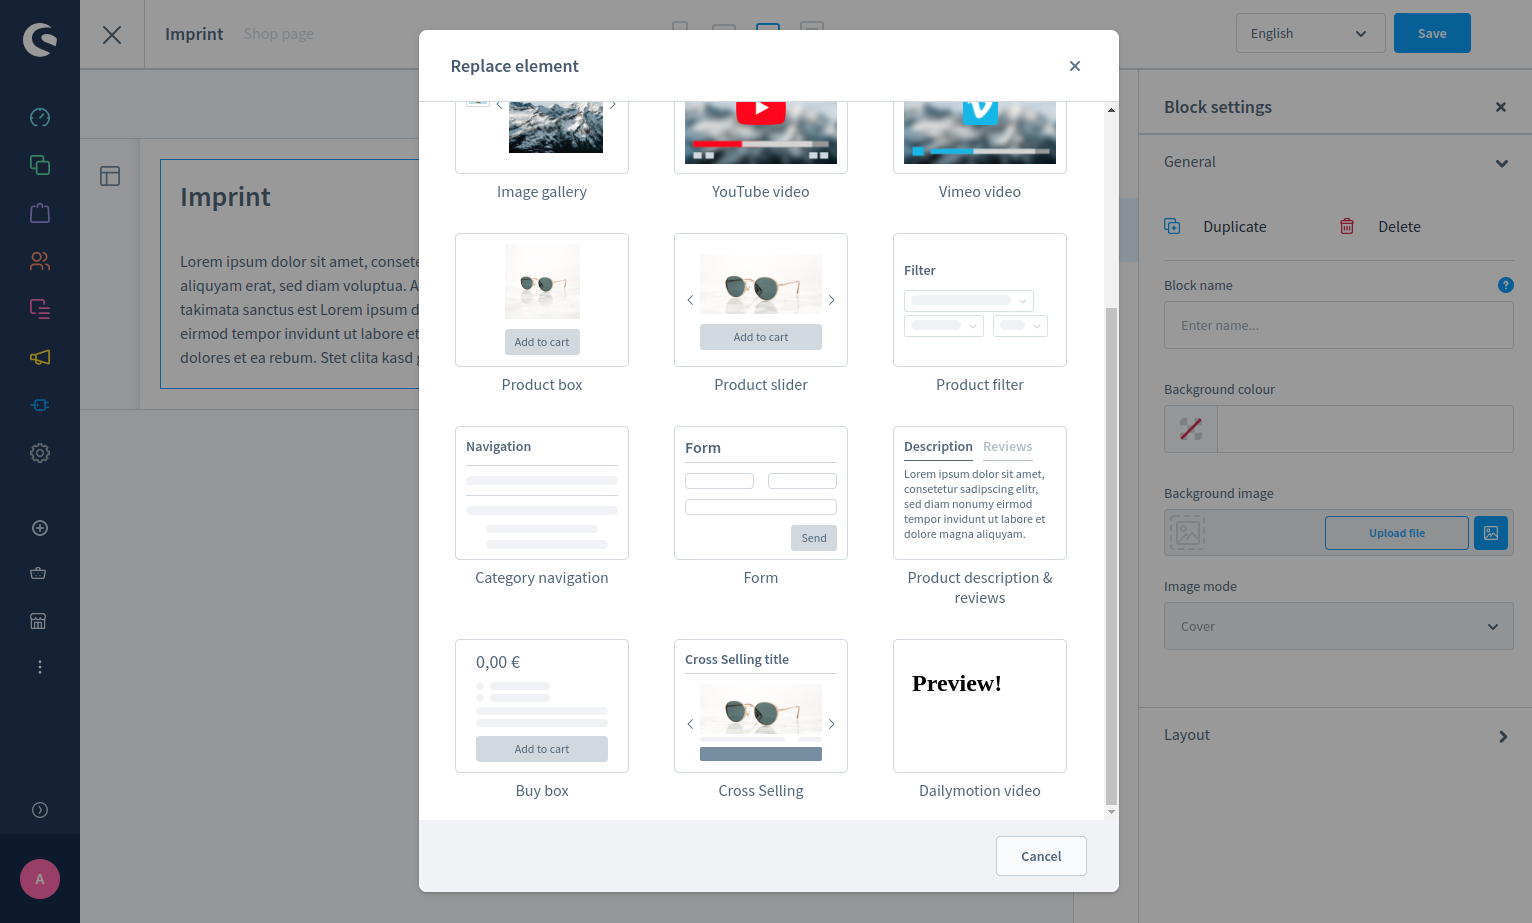Open the Customers section icon
The width and height of the screenshot is (1532, 923).
click(x=40, y=261)
